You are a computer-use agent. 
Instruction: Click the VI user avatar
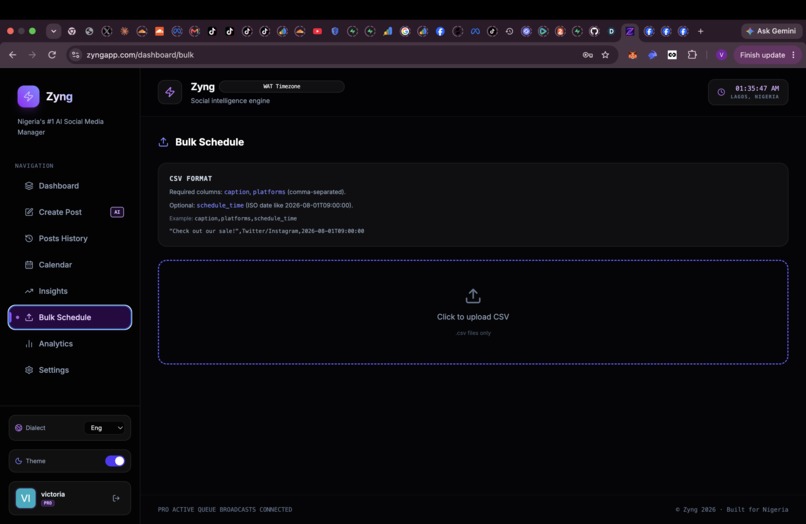coord(26,498)
